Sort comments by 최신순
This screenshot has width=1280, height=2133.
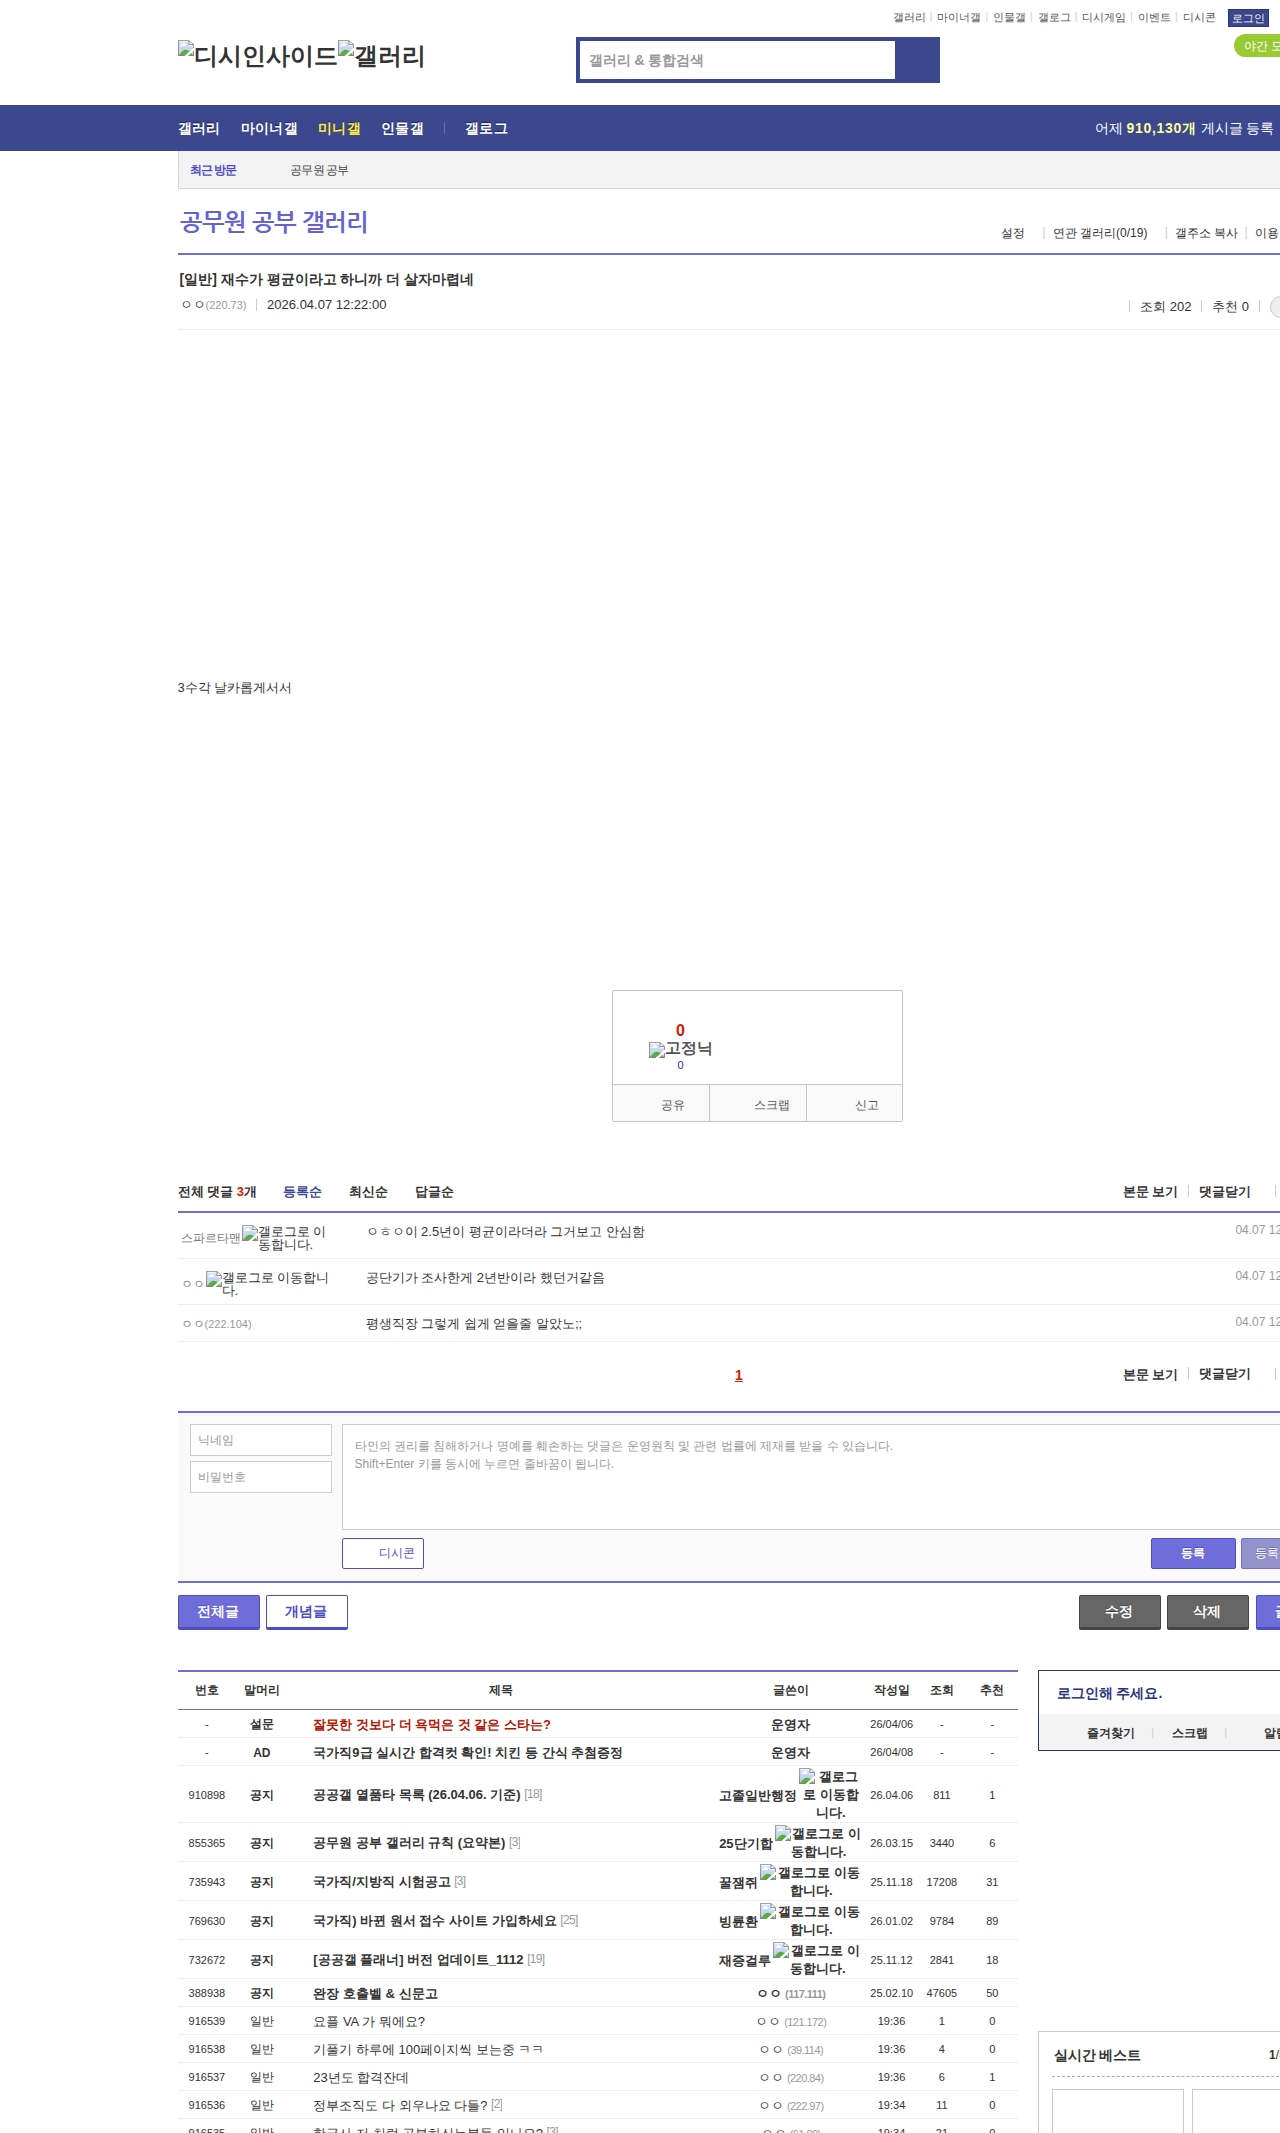[x=367, y=1192]
